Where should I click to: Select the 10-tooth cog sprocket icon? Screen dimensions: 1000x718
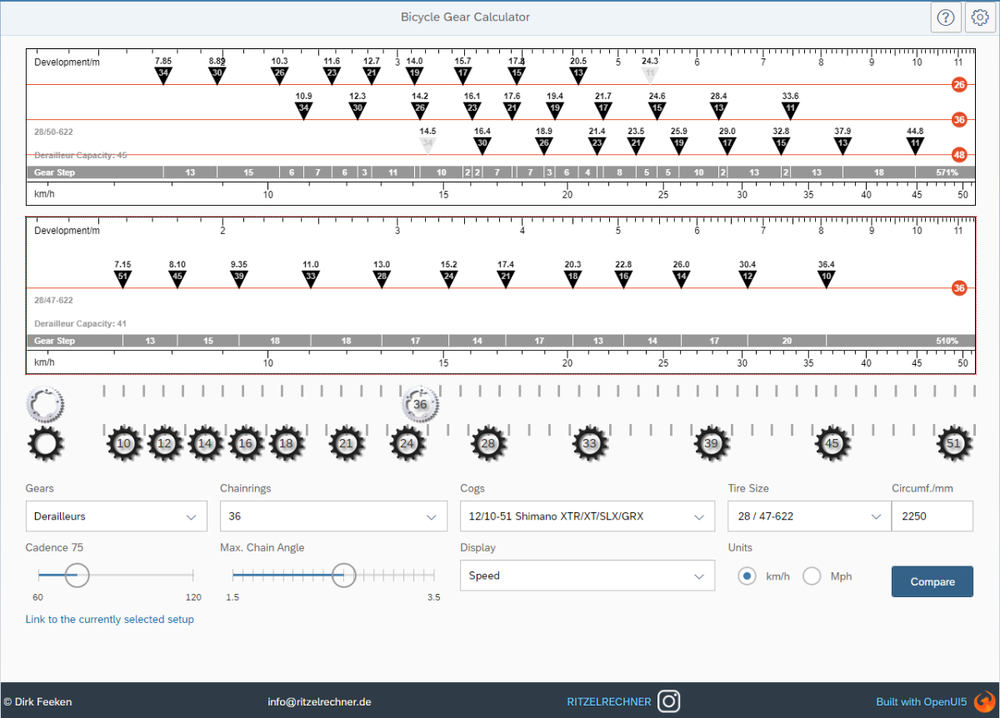(124, 443)
